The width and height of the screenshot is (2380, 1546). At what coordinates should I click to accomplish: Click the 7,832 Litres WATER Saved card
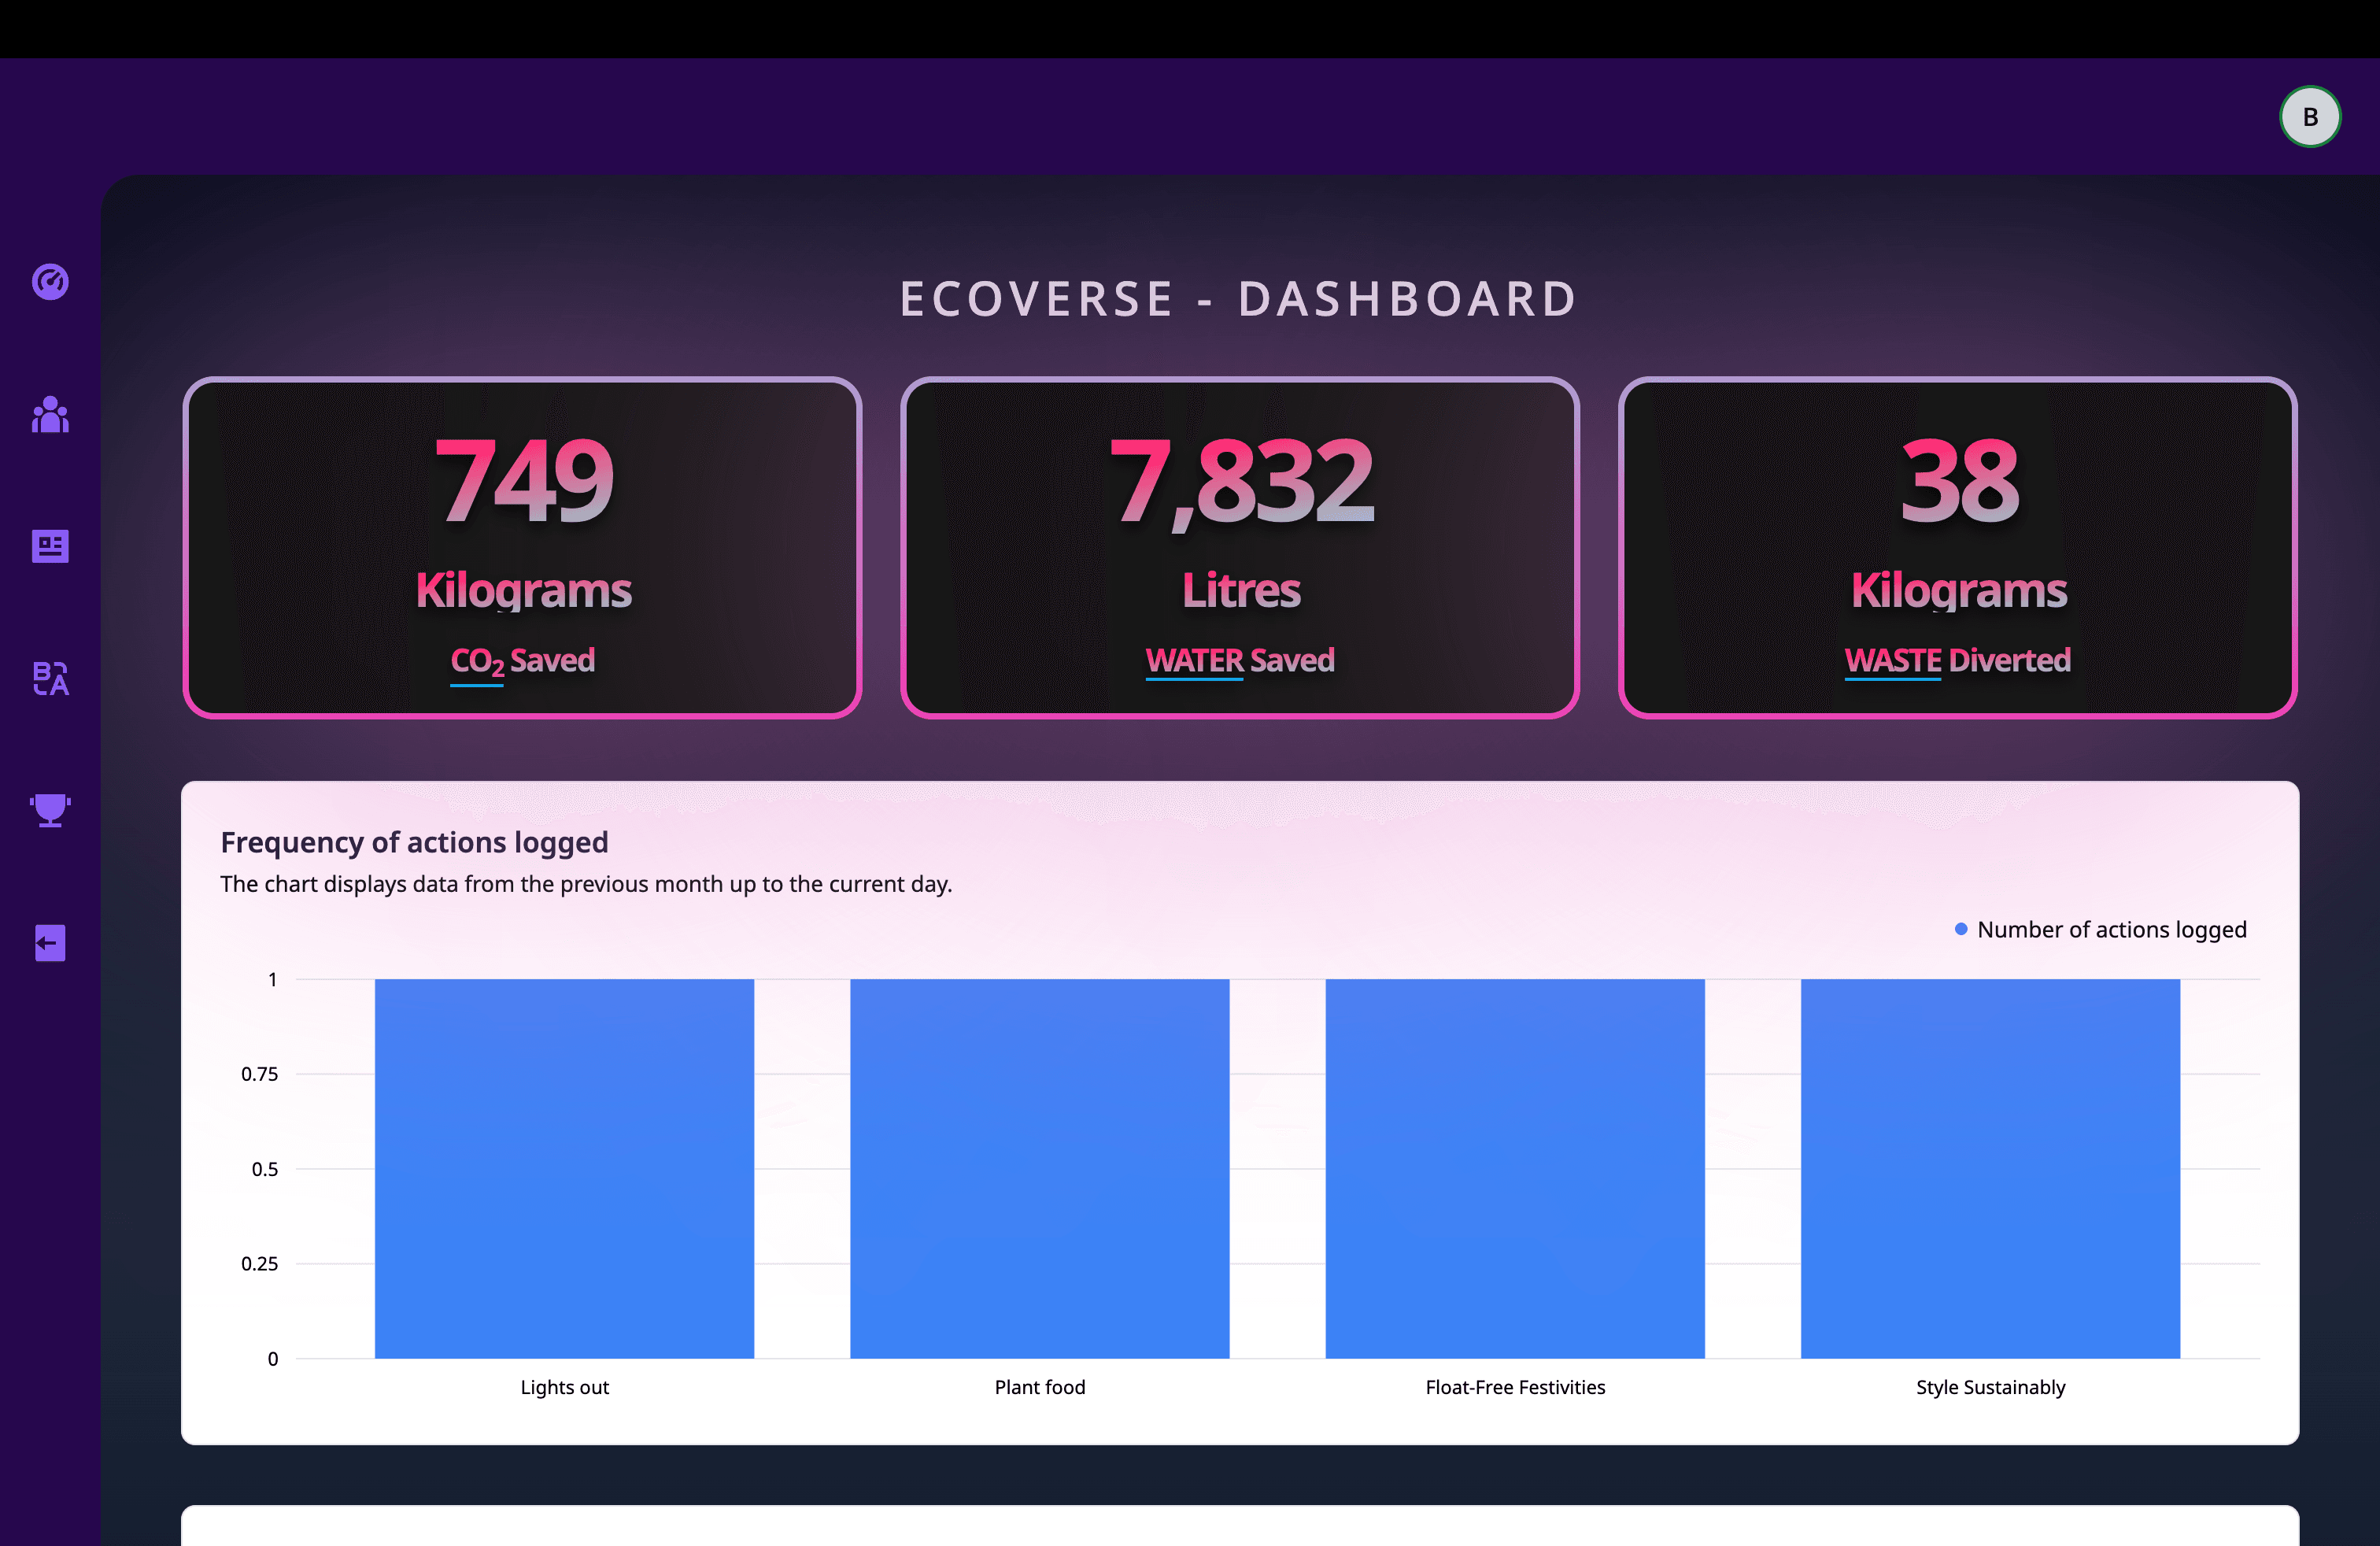pyautogui.click(x=1240, y=548)
